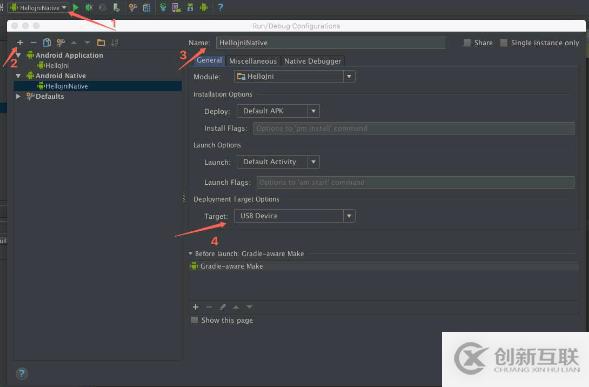Click the grayed-out Stop icon in main toolbar
The height and width of the screenshot is (387, 589).
click(x=102, y=7)
